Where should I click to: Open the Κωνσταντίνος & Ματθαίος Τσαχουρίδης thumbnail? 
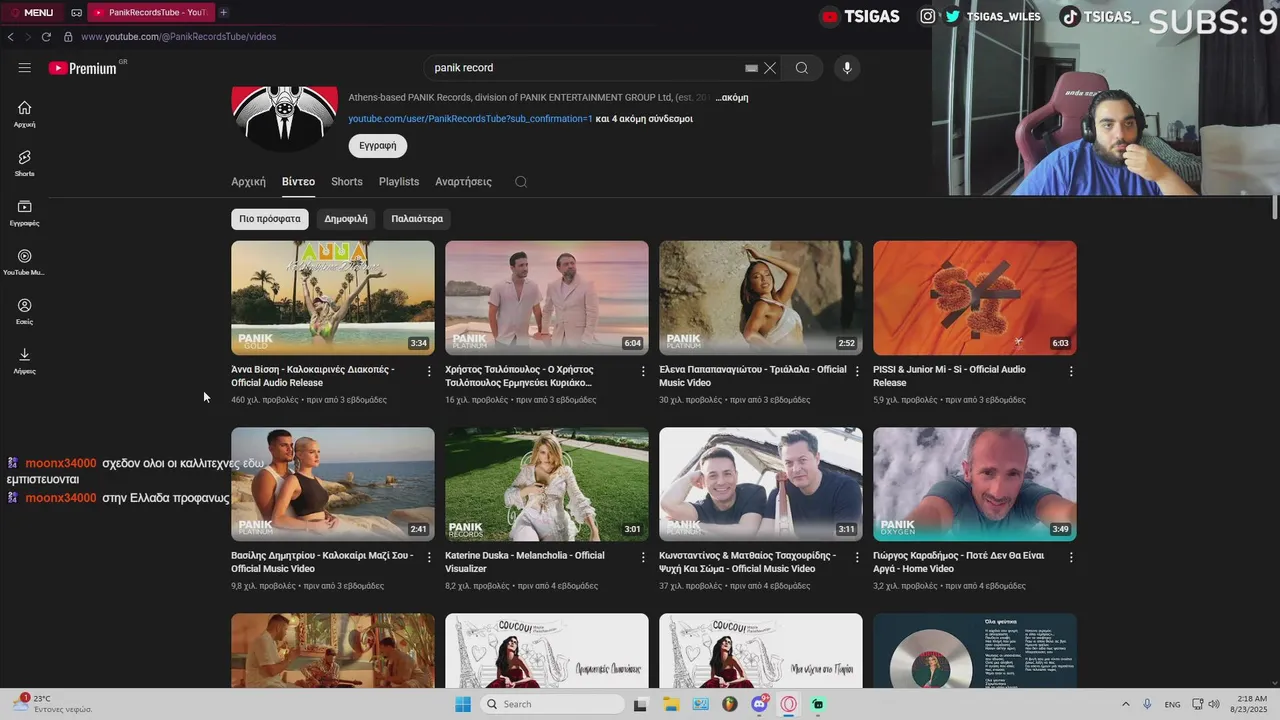(x=761, y=485)
